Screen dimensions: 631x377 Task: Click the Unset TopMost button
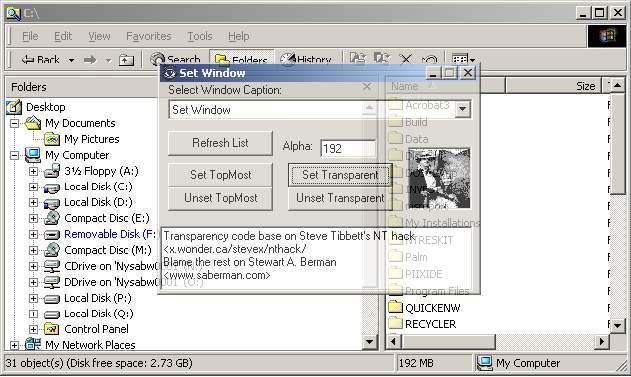pos(220,198)
